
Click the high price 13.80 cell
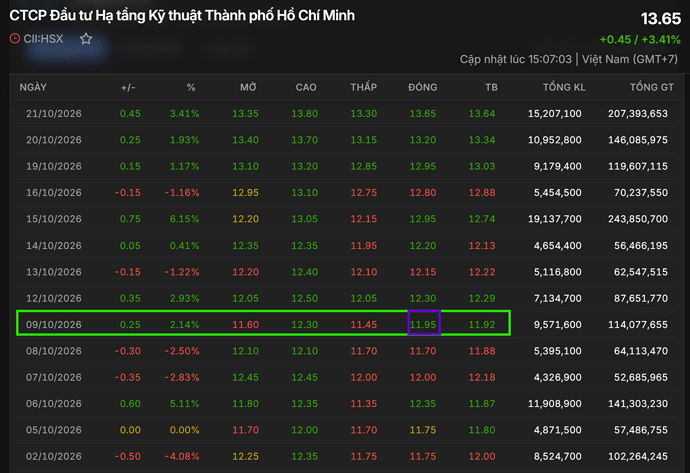pyautogui.click(x=305, y=114)
